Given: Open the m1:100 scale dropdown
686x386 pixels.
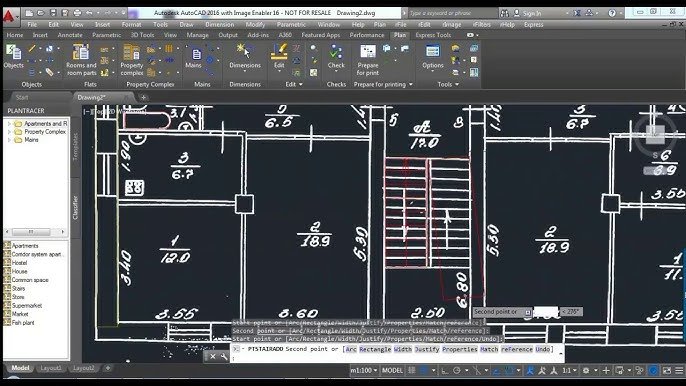Looking at the screenshot, I should [x=364, y=370].
